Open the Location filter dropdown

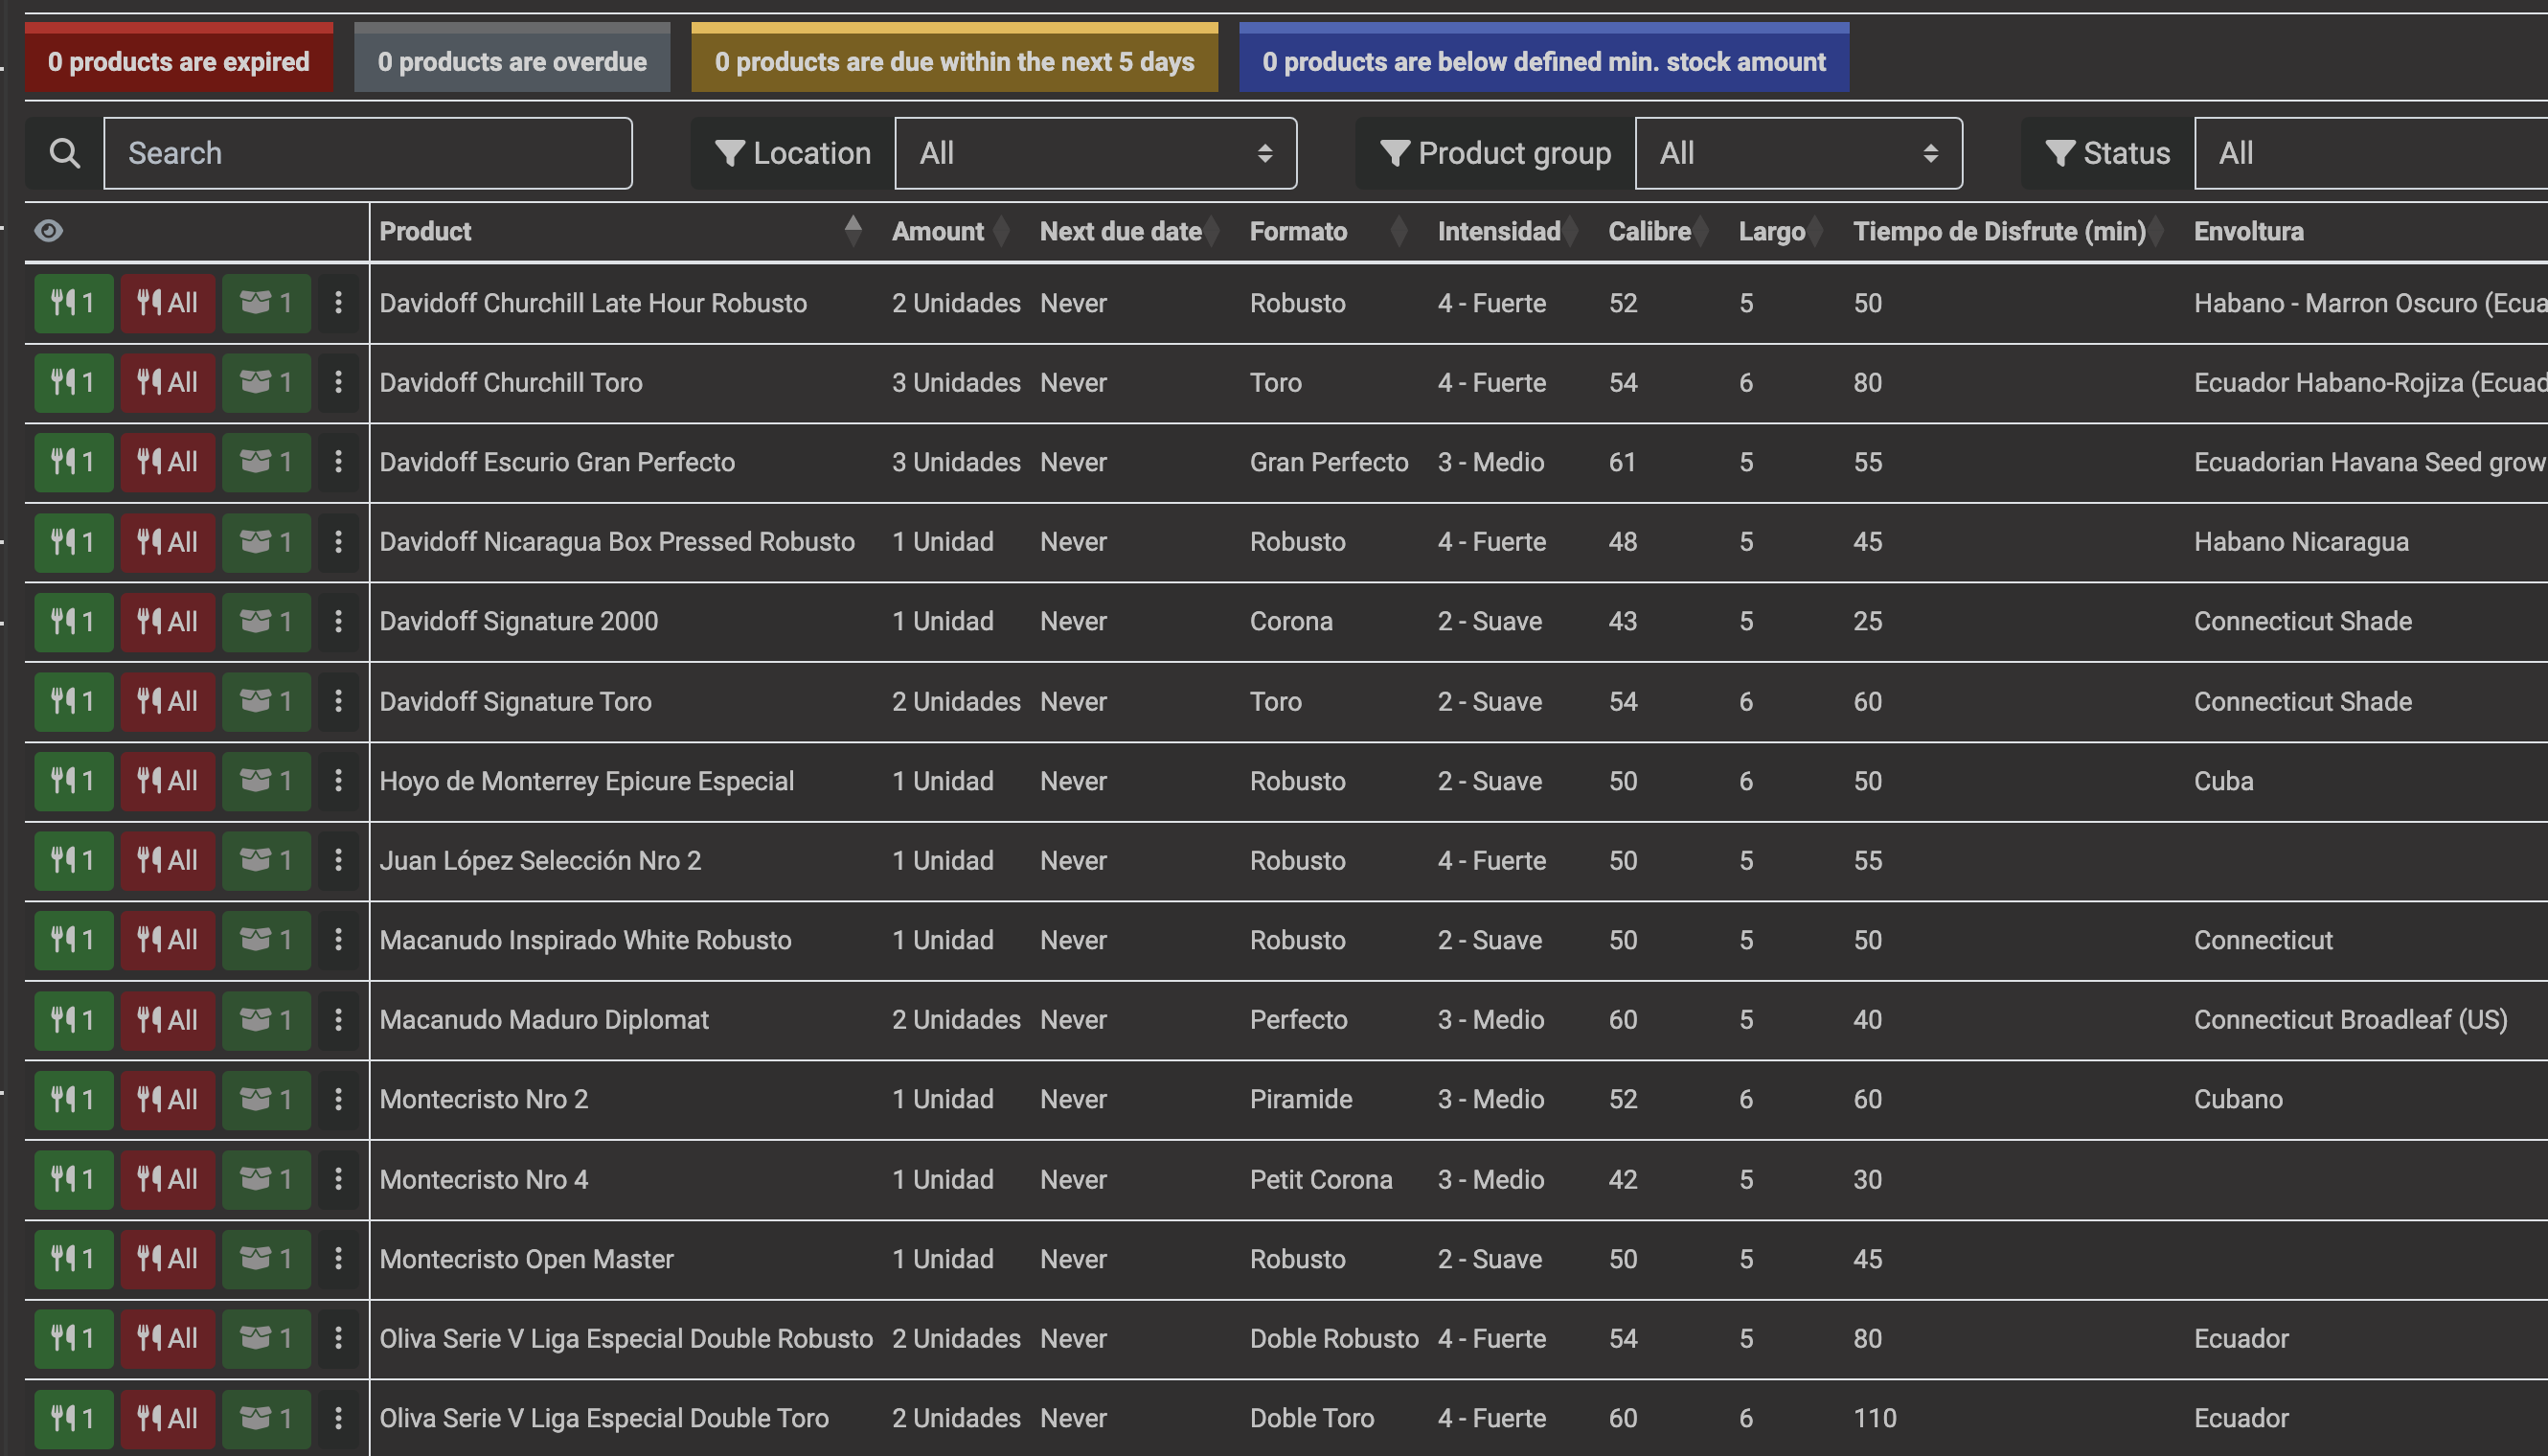coord(1095,153)
